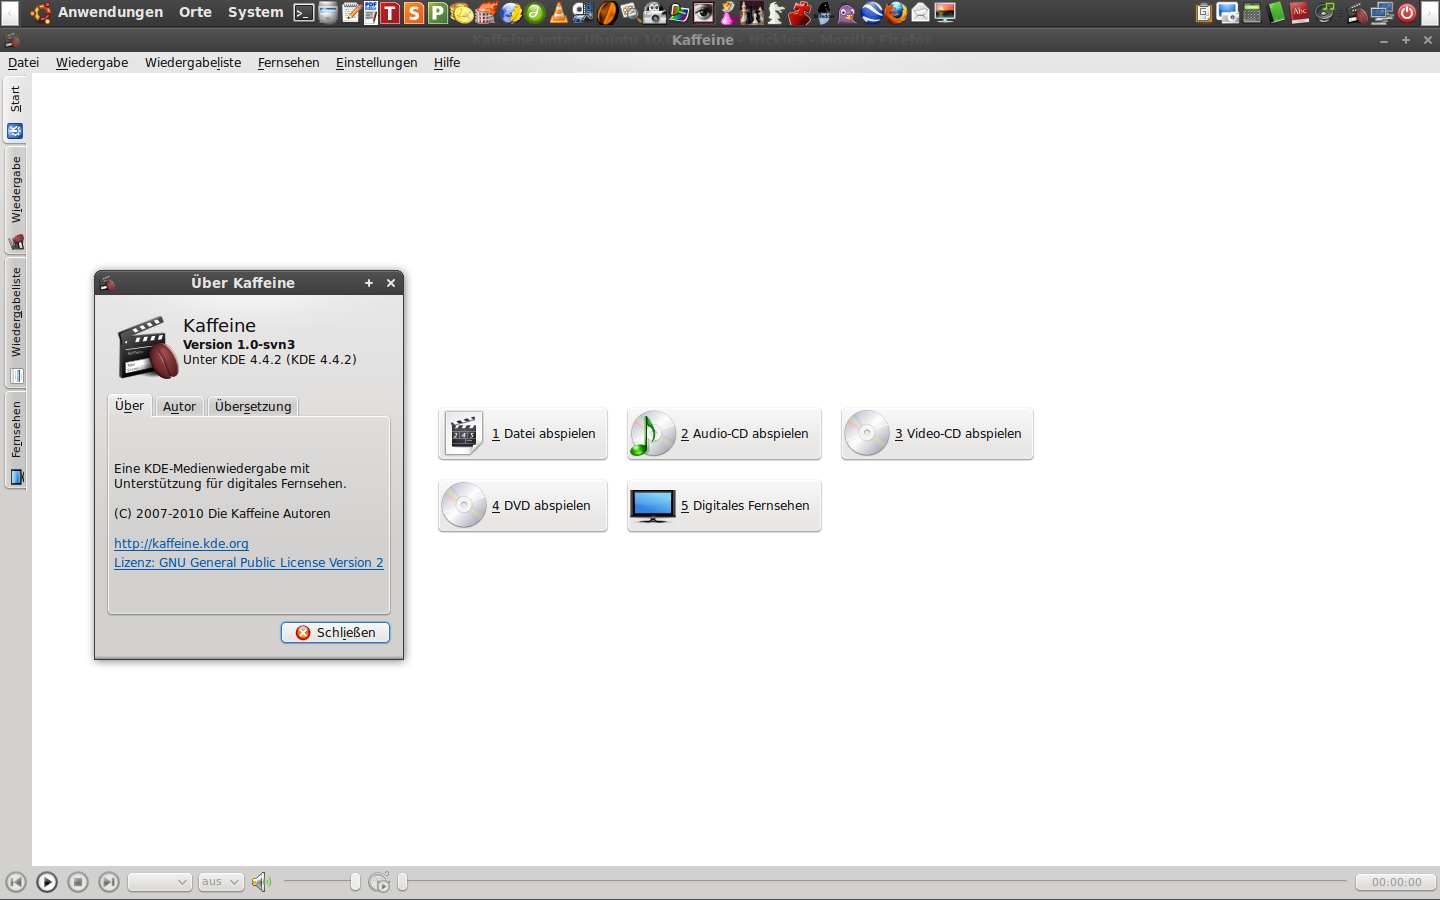The width and height of the screenshot is (1440, 900).
Task: Launch VLC media player cone icon
Action: 559,13
